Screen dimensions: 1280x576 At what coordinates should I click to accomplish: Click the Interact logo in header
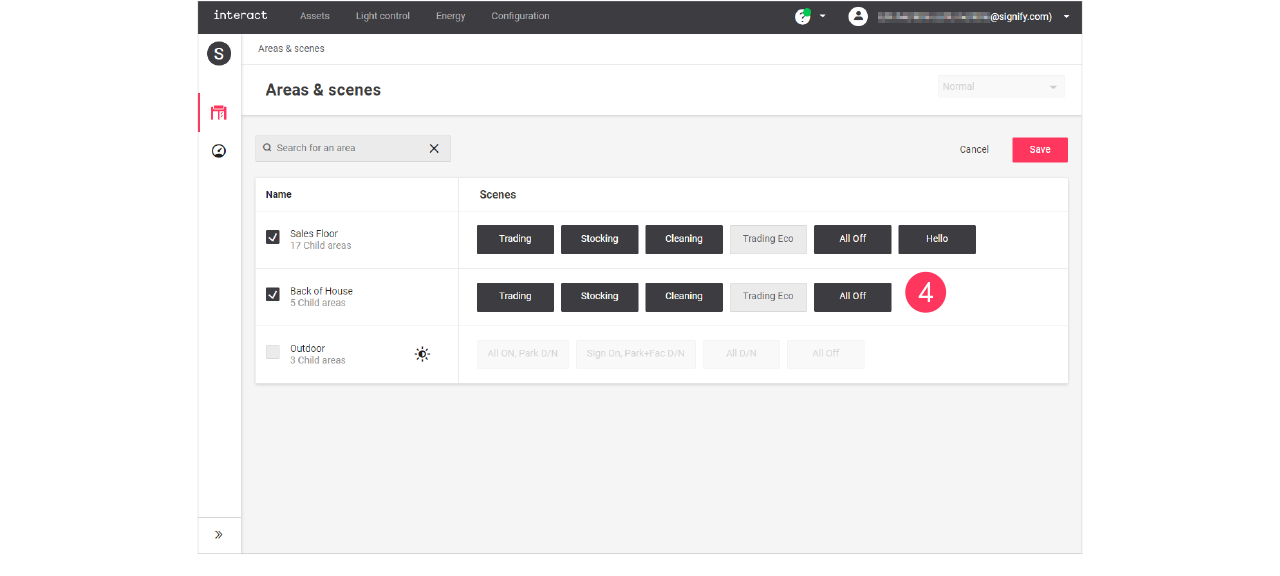(x=240, y=16)
